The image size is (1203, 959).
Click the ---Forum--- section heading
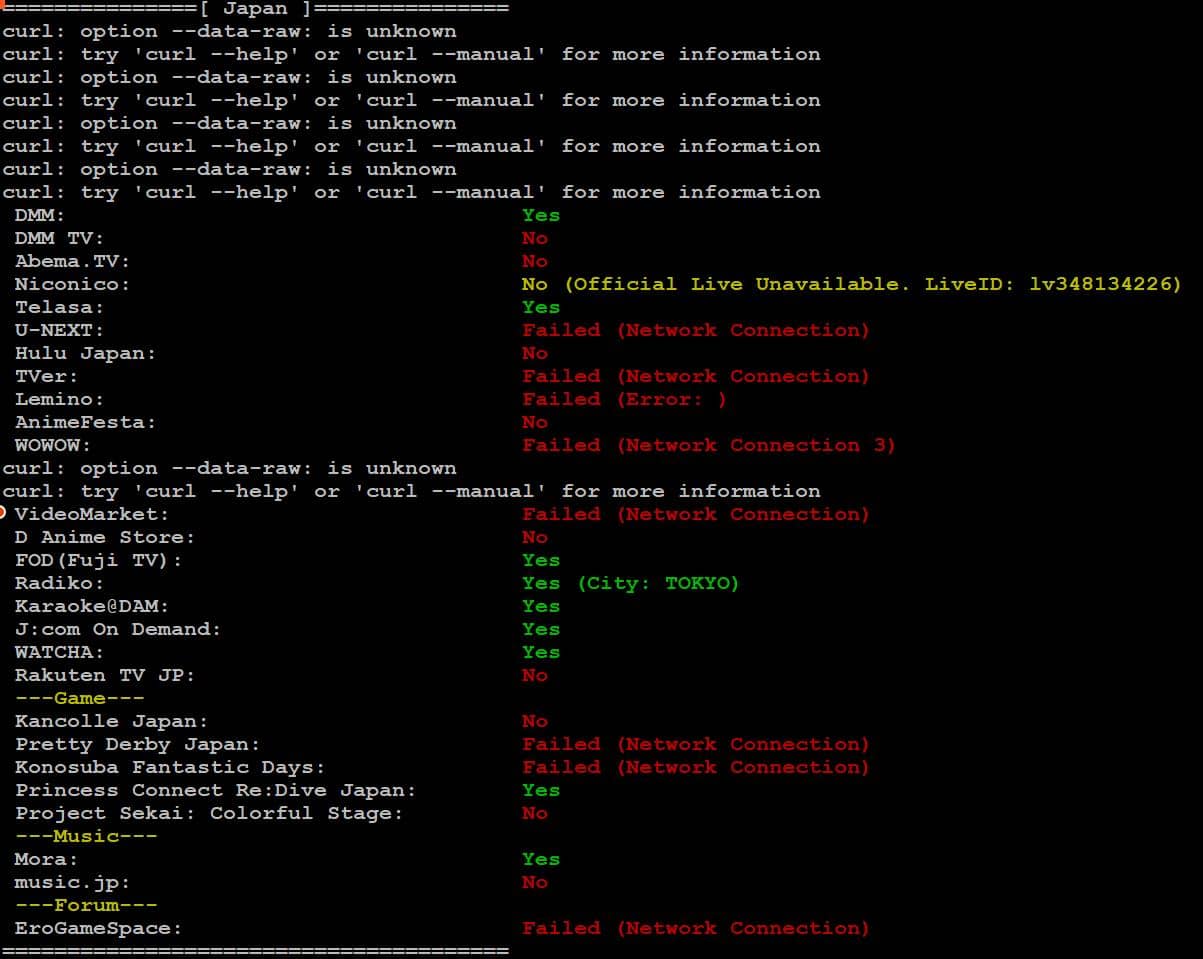pos(86,905)
